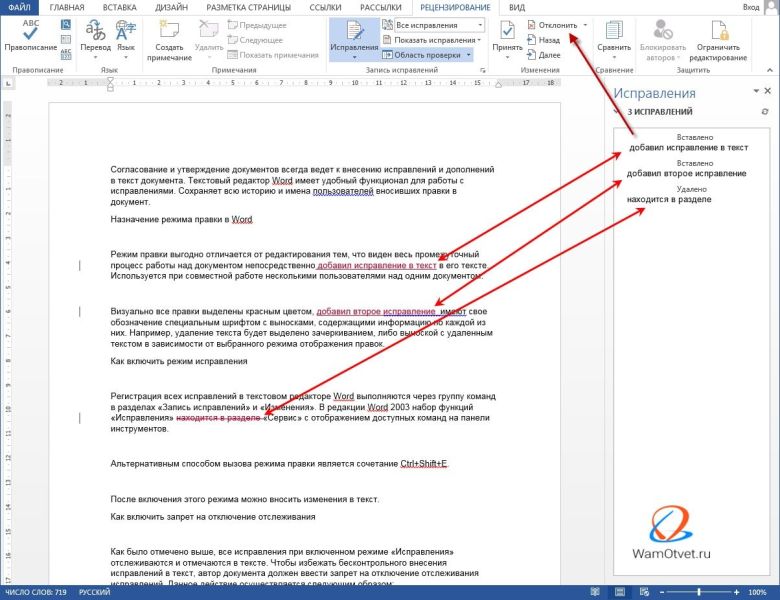
Task: Adjust the zoom slider in status bar
Action: point(699,592)
